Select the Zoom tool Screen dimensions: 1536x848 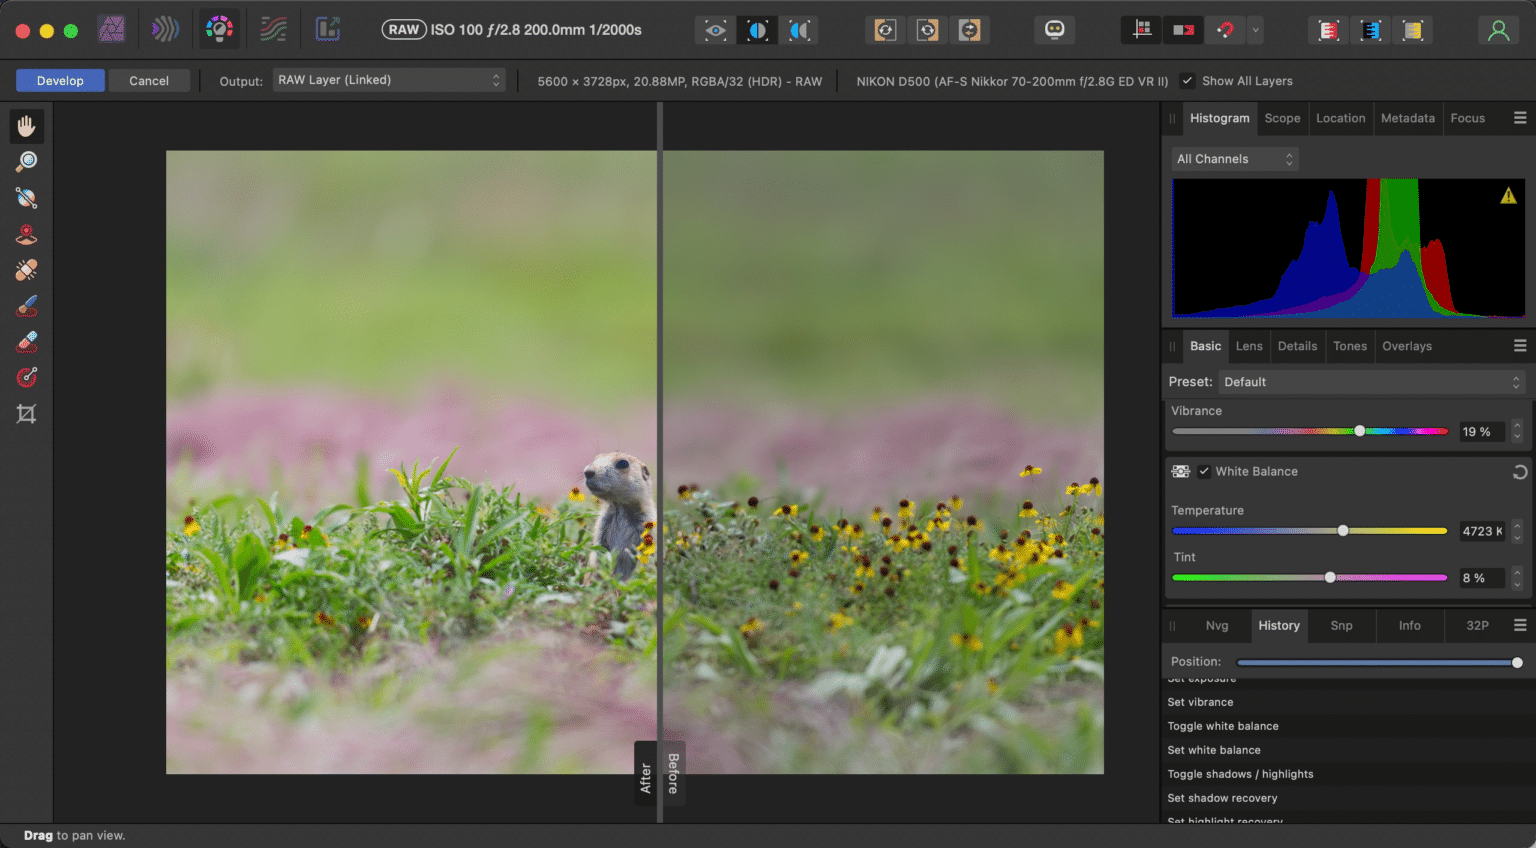(26, 161)
